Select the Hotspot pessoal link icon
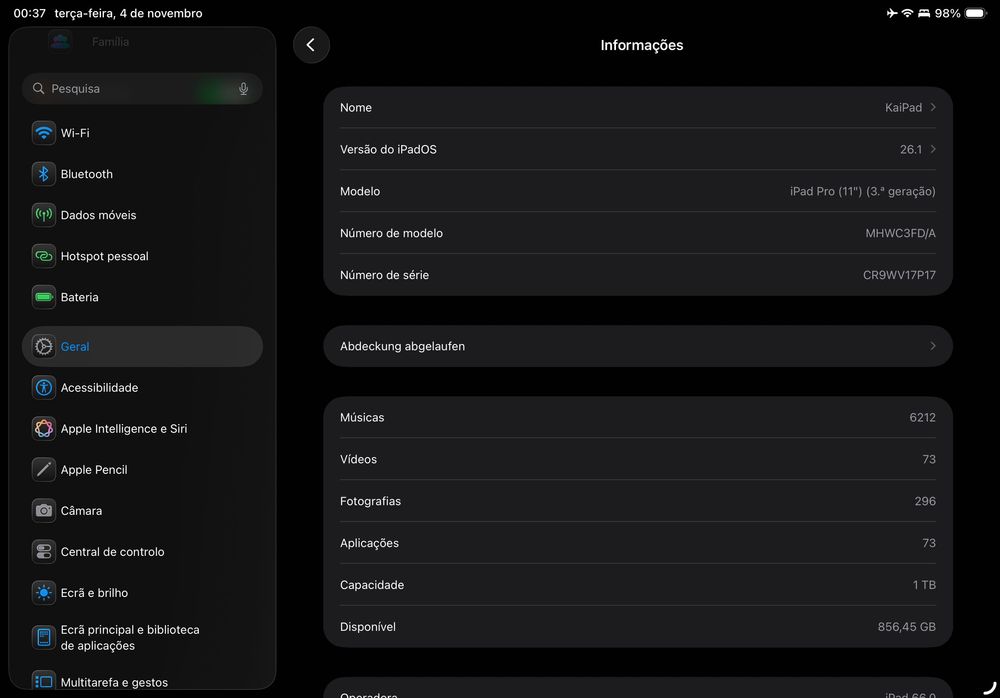 (x=43, y=256)
